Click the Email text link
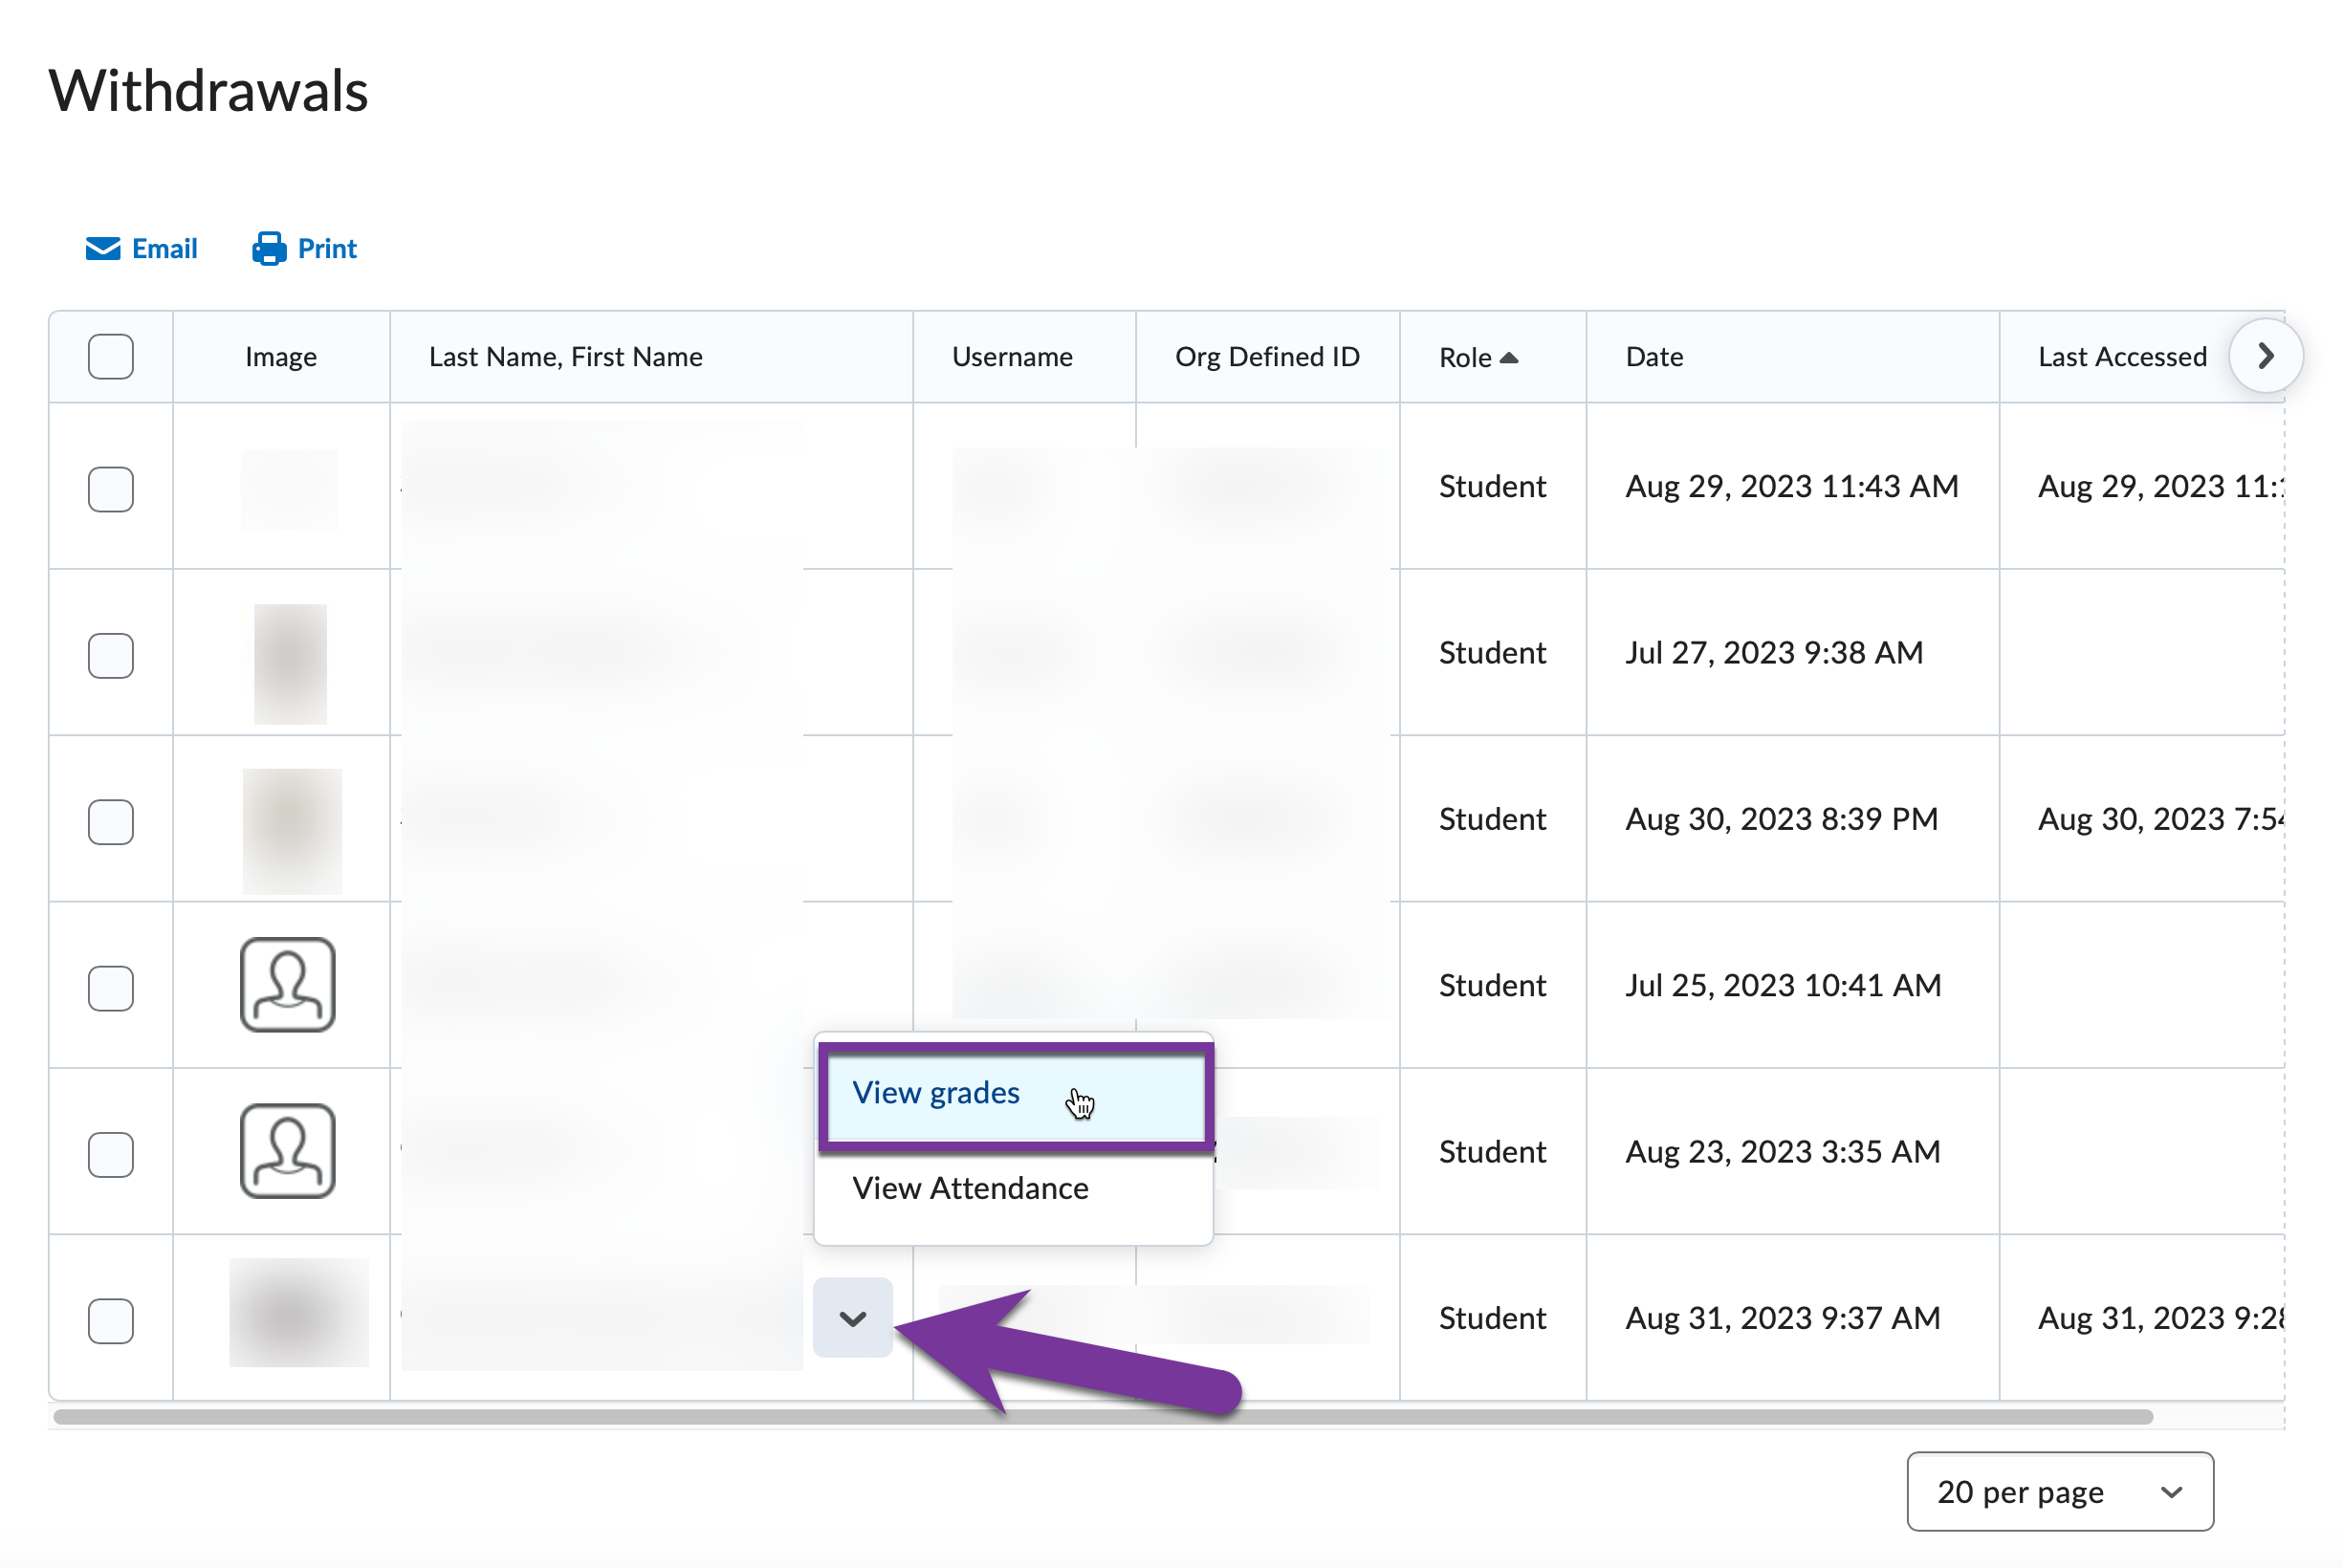 (164, 249)
